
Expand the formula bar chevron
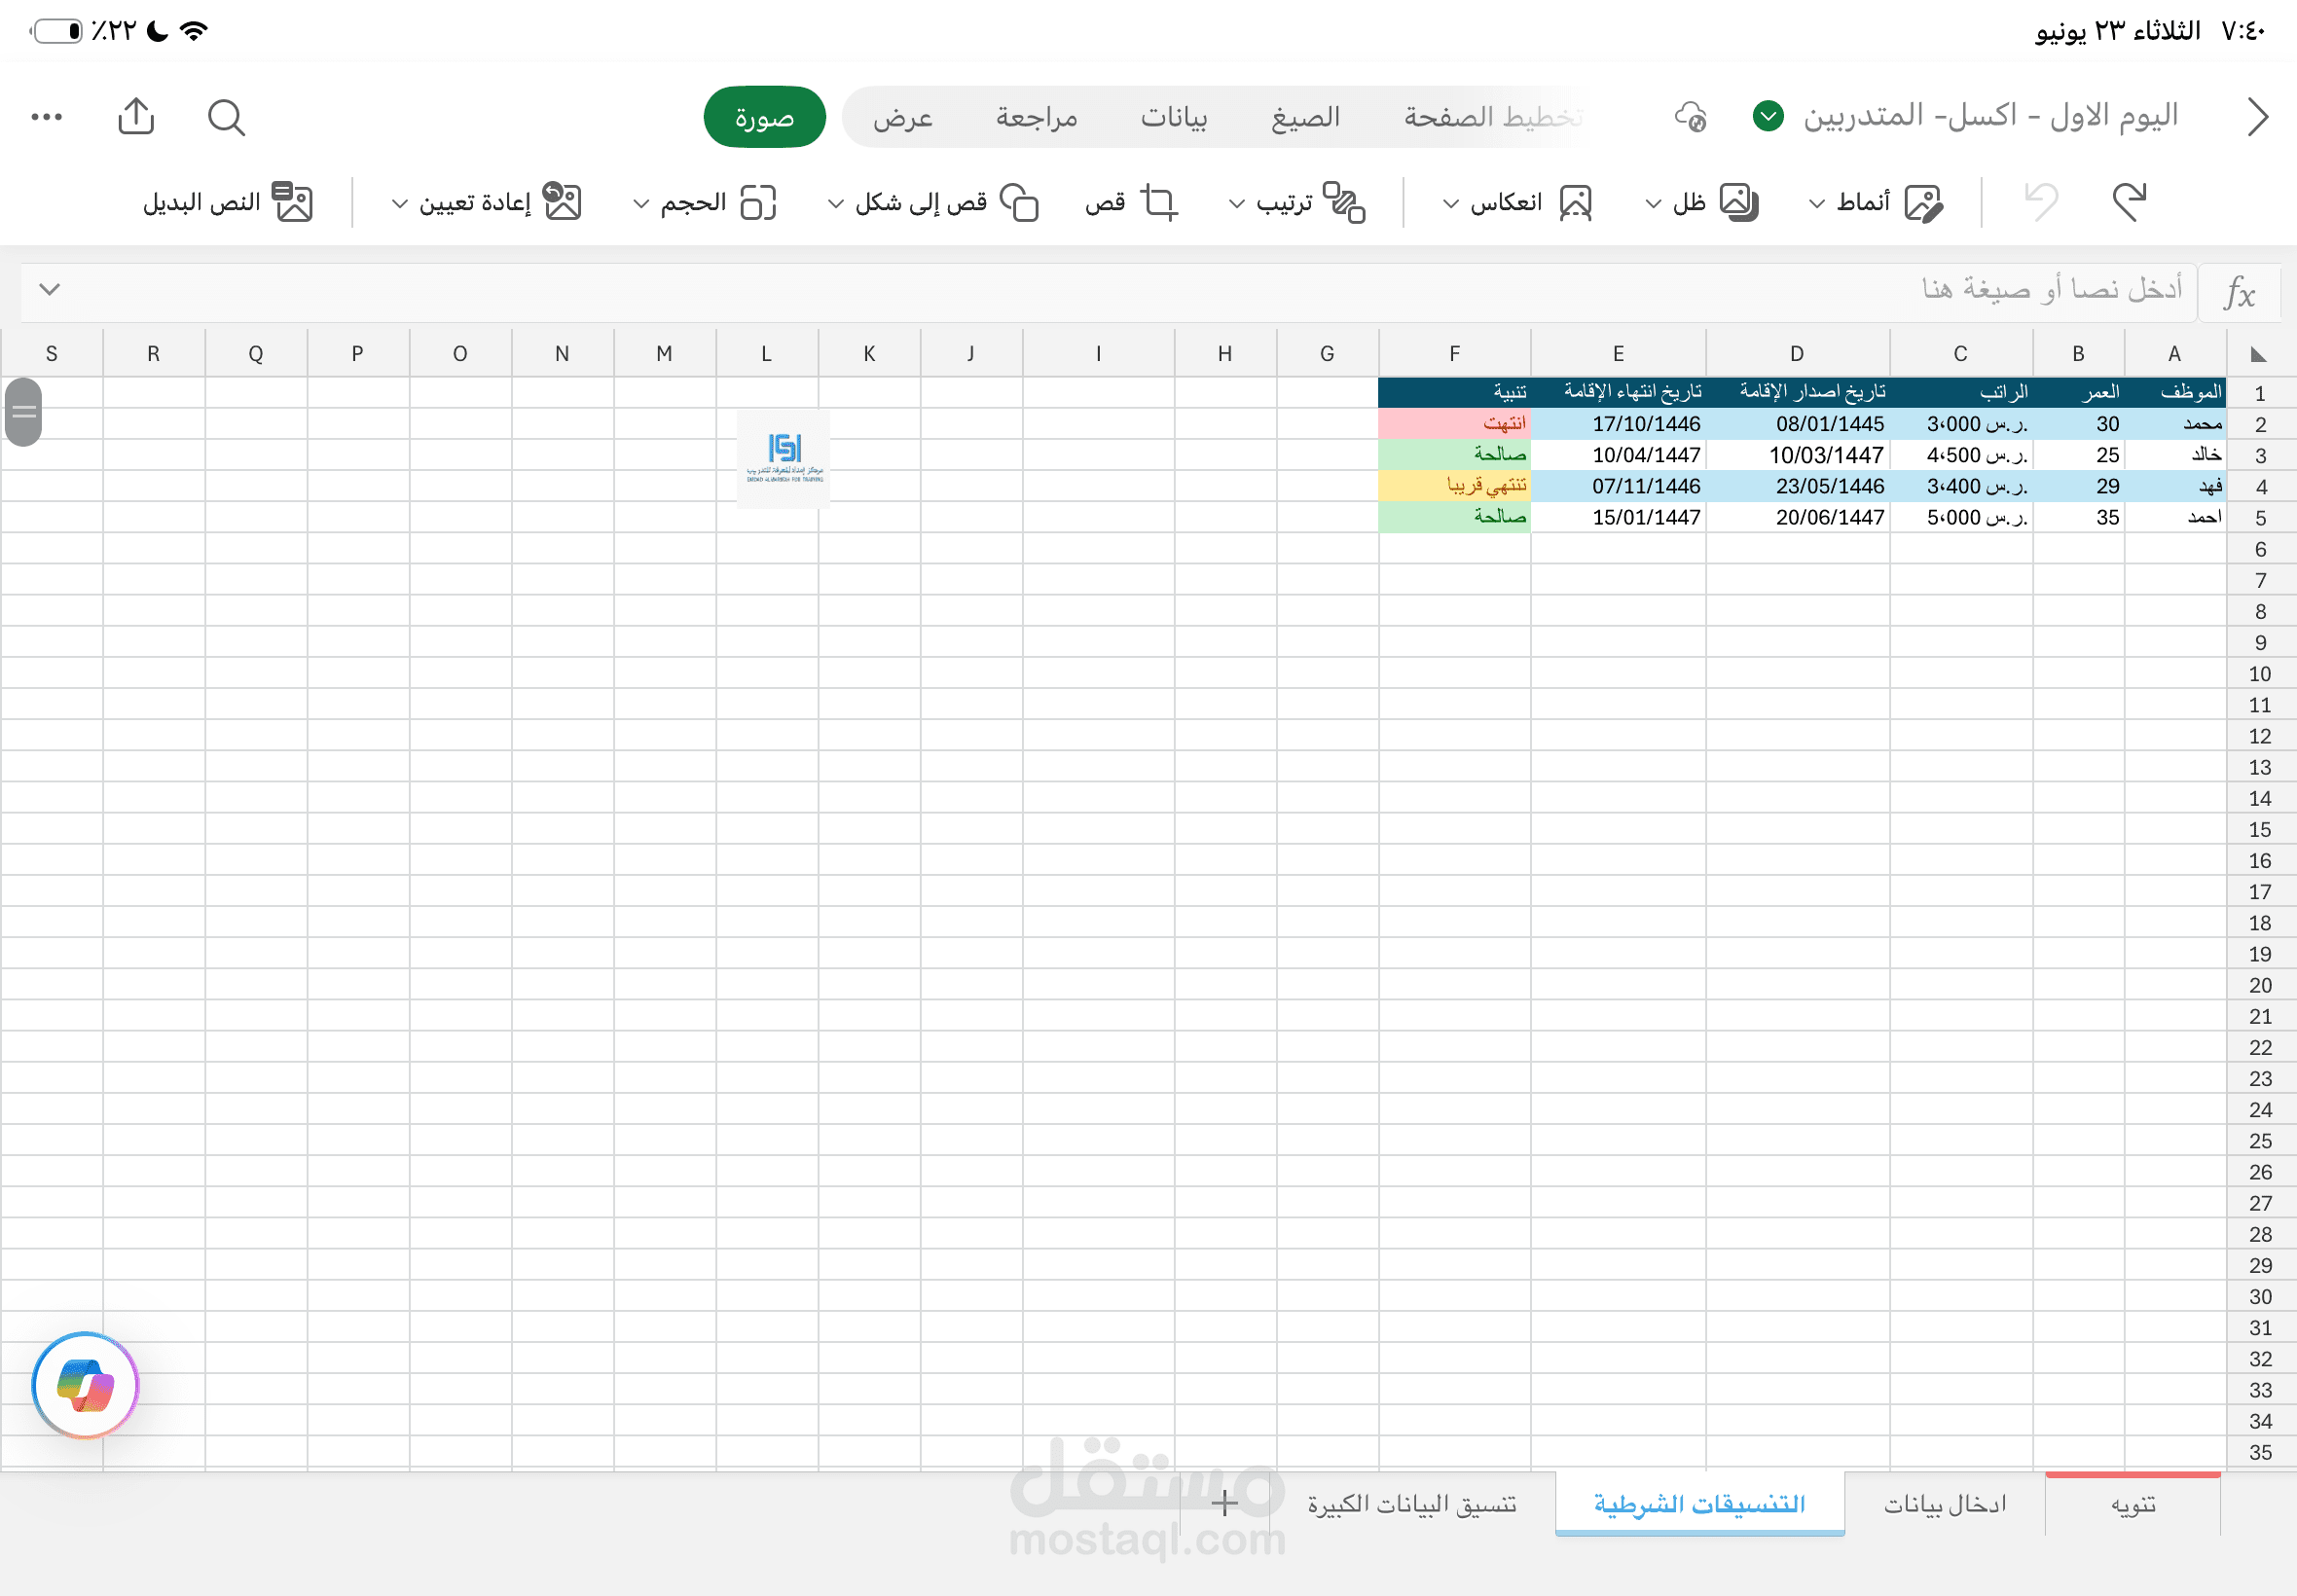click(x=49, y=290)
